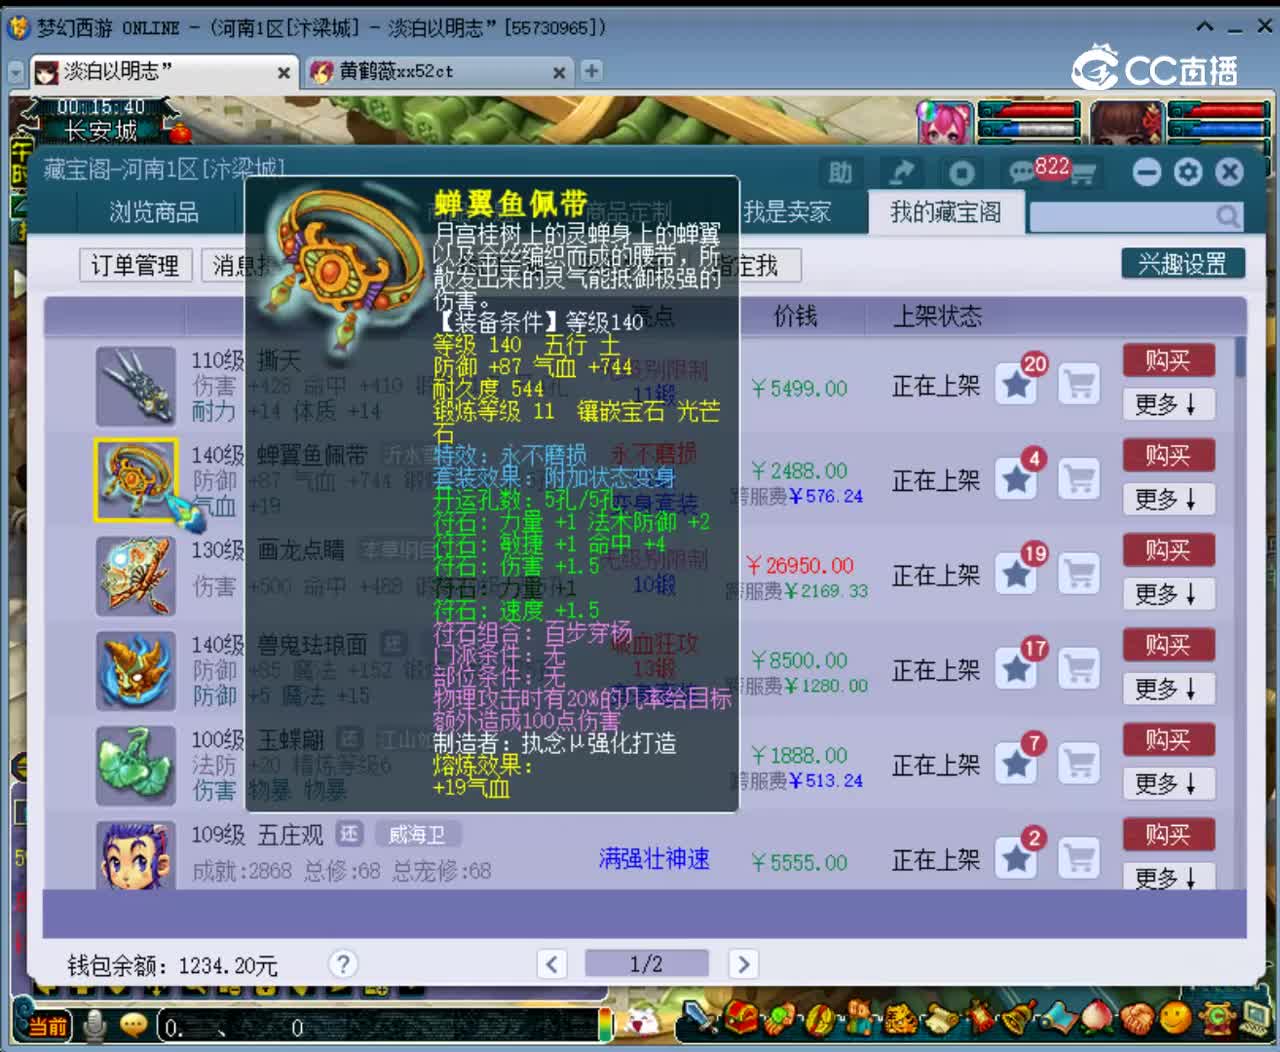Select the 玉蝶翩 item thumbnail

tap(136, 766)
